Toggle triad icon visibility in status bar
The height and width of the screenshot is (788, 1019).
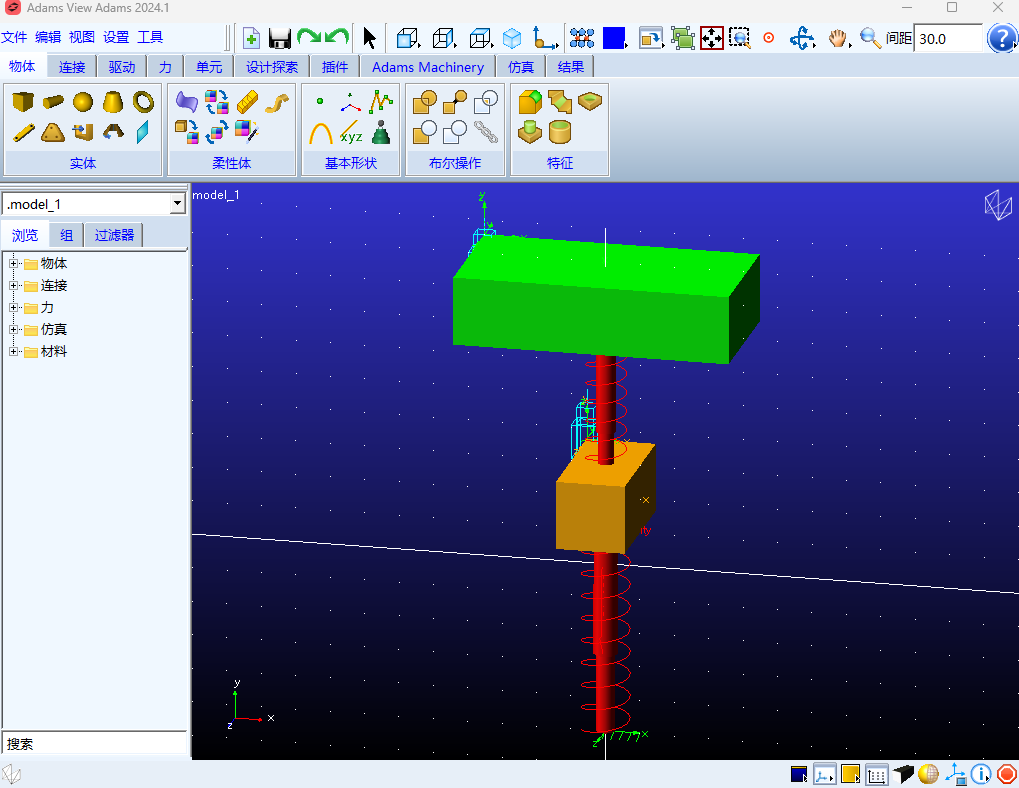[955, 774]
